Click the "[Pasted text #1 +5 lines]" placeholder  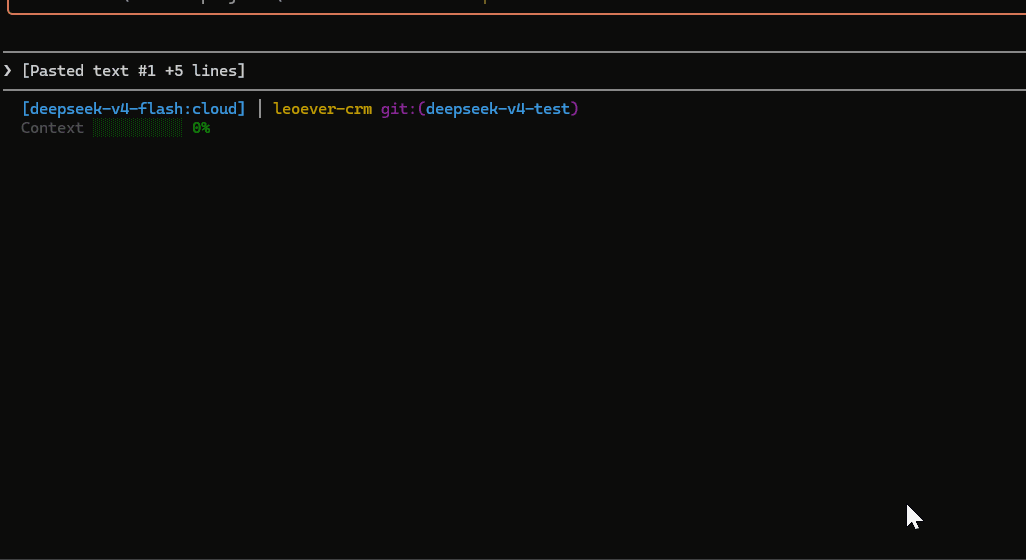click(x=133, y=71)
